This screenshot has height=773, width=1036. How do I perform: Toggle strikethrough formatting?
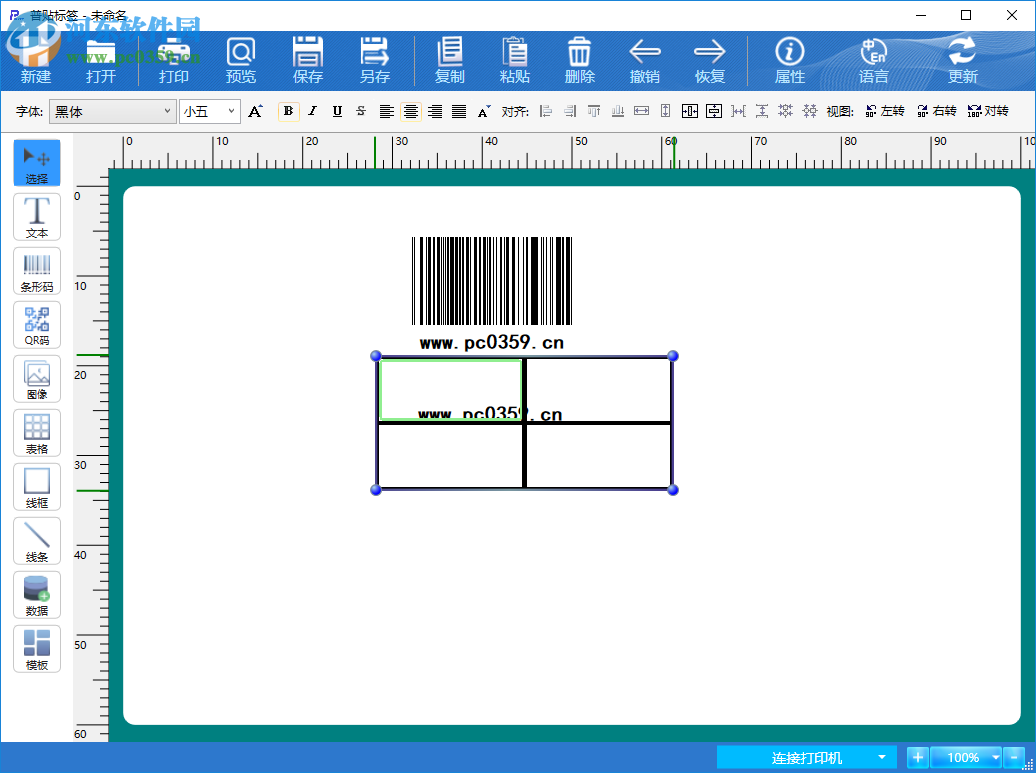361,111
